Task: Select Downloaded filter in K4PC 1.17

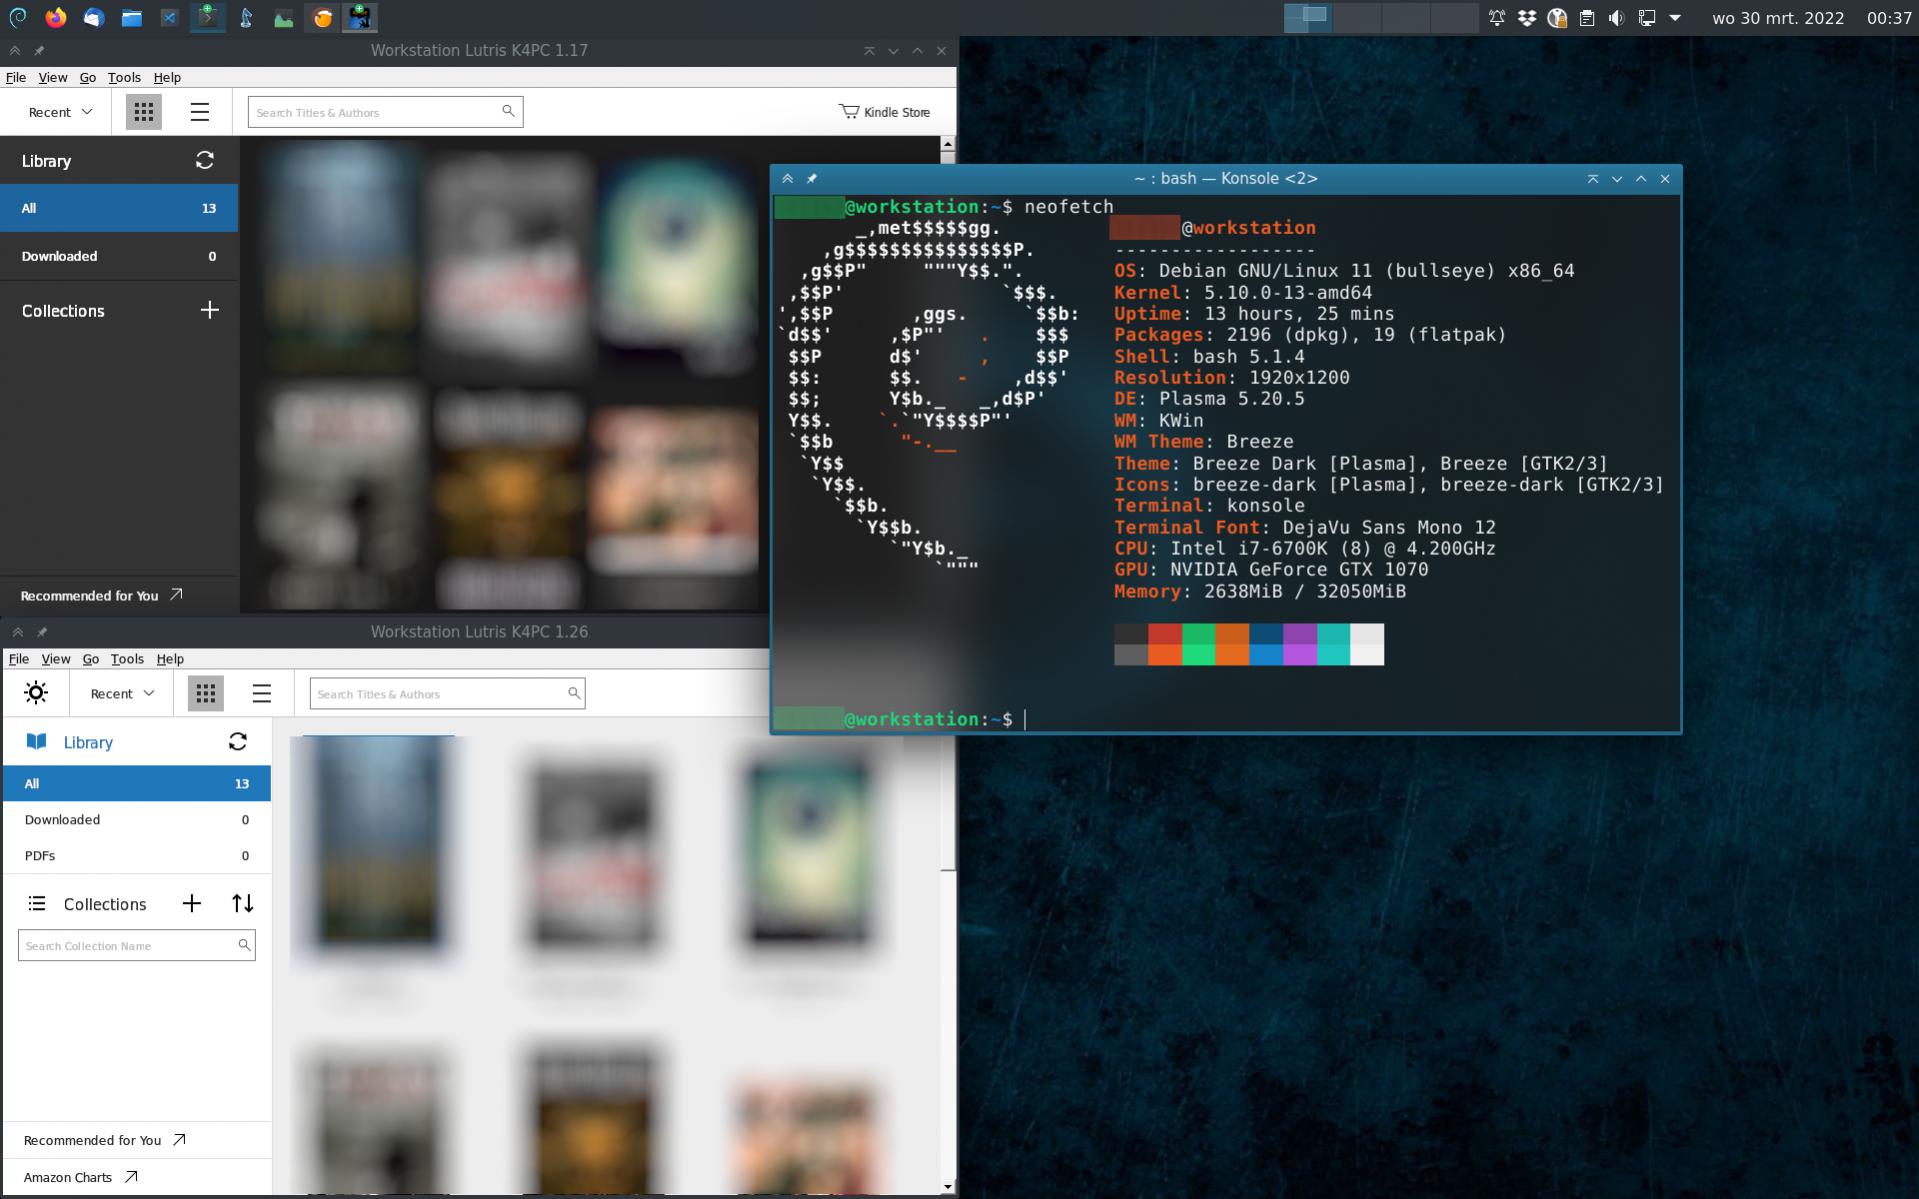Action: (x=119, y=256)
